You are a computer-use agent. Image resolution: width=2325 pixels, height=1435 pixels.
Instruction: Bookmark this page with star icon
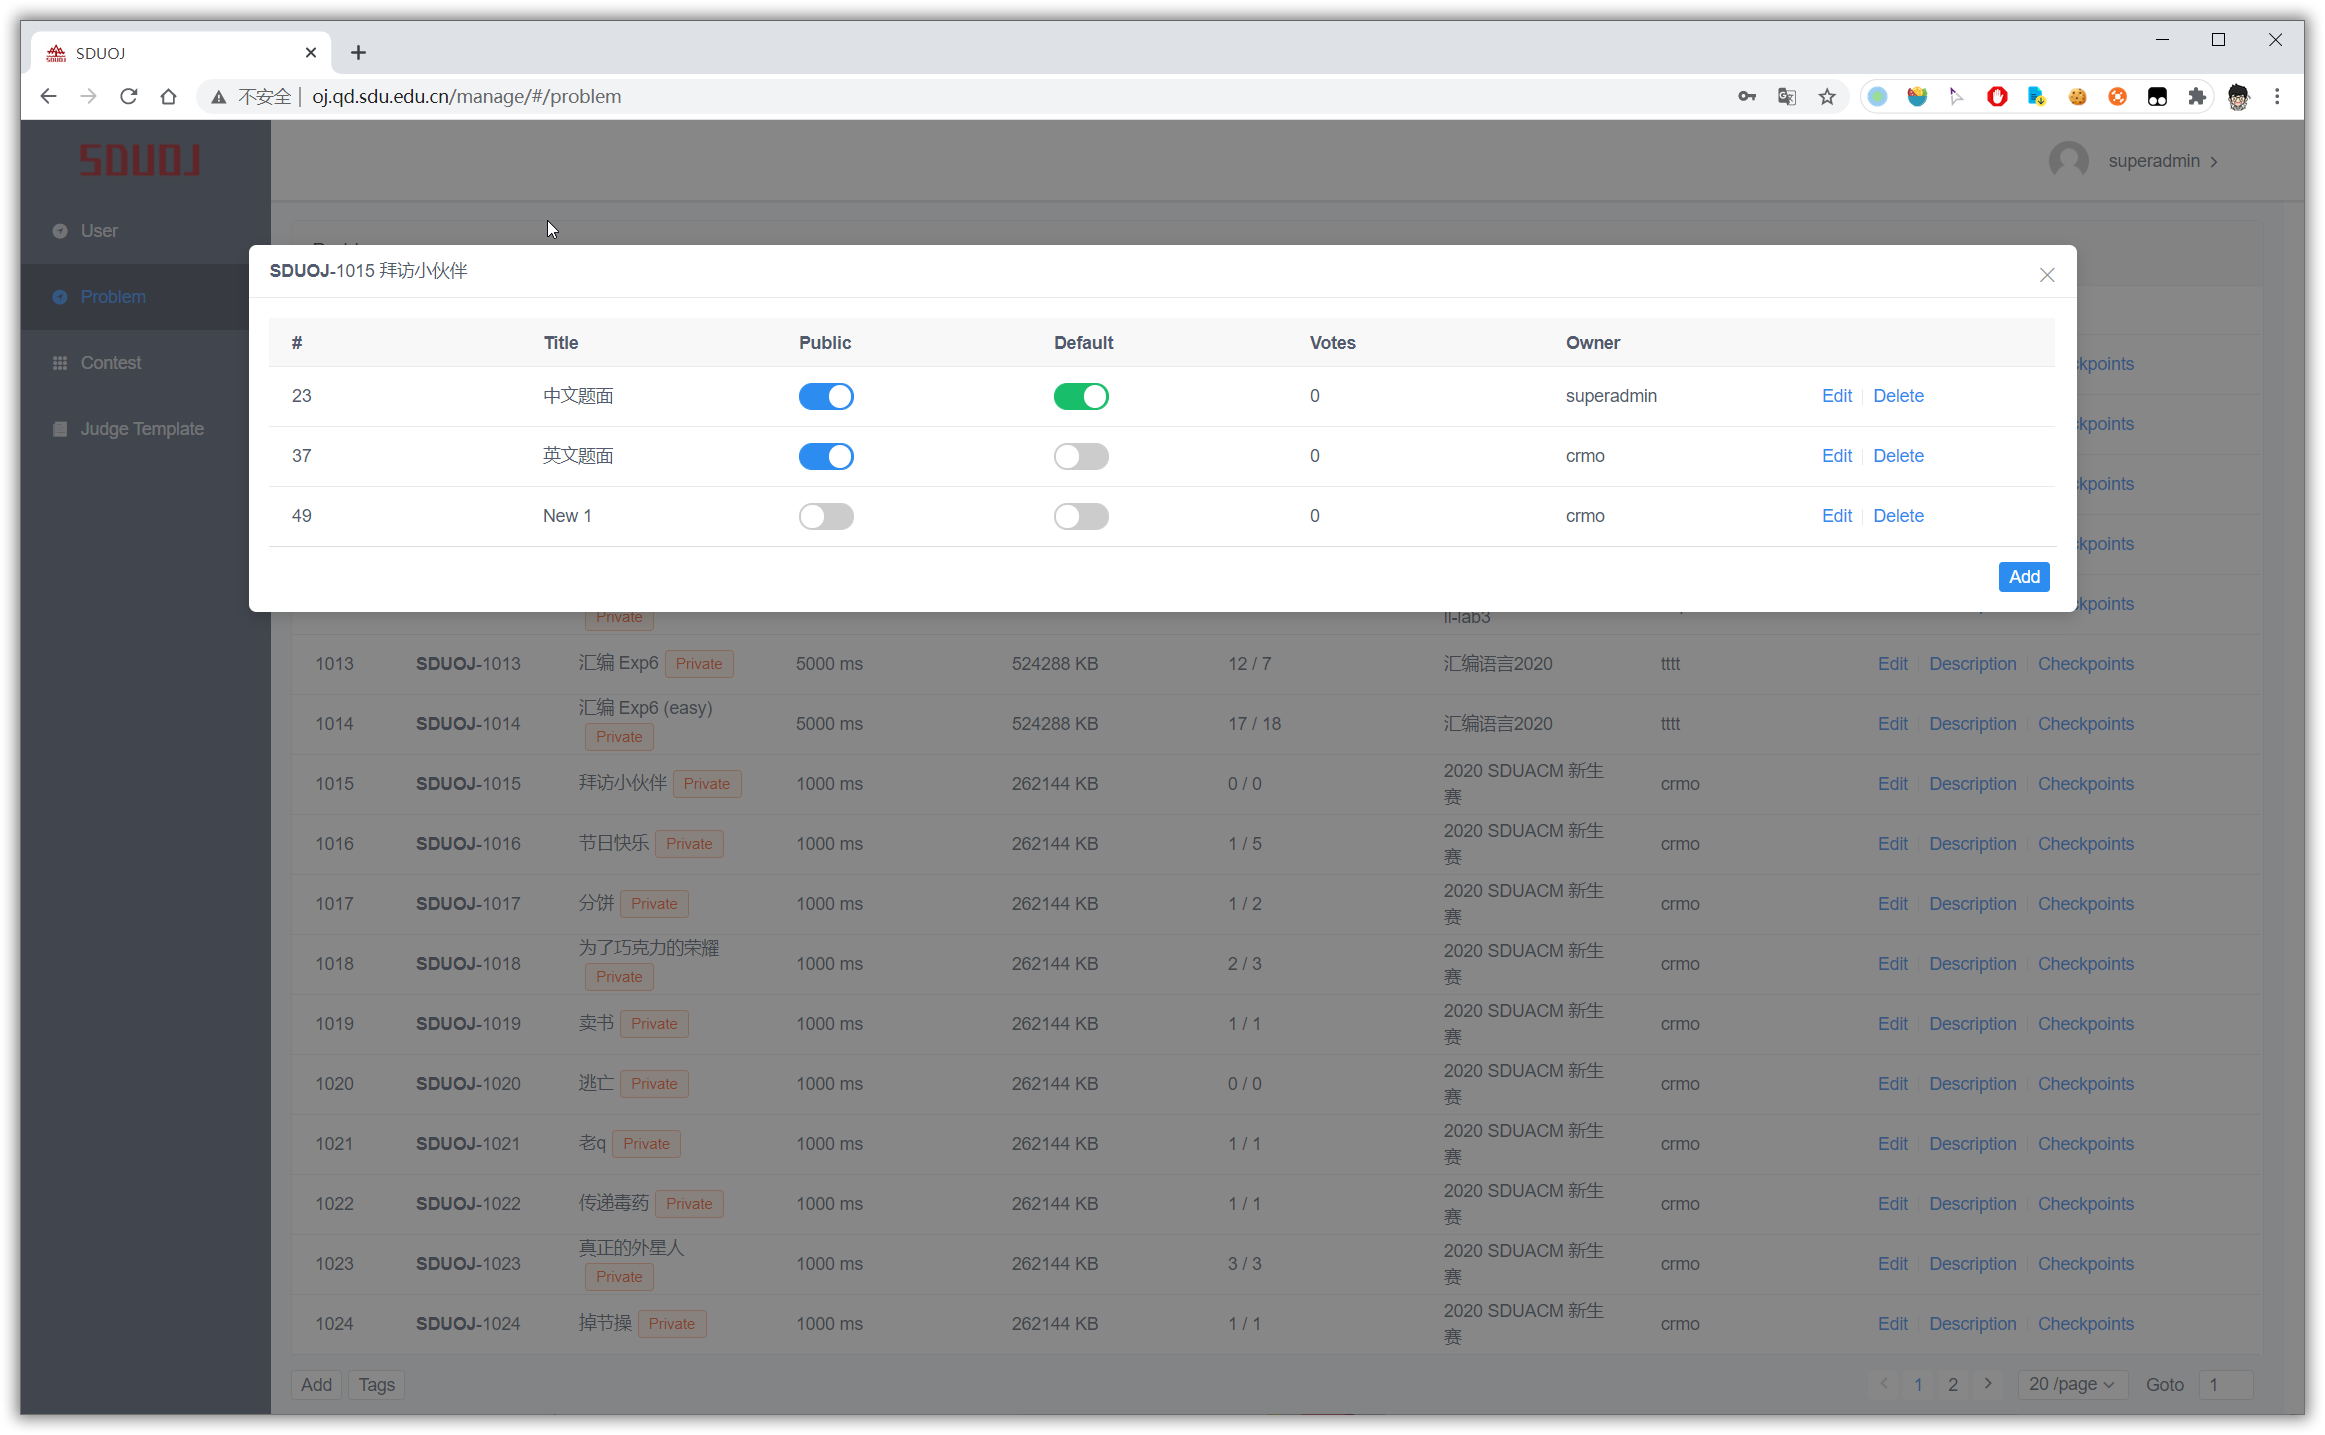tap(1826, 96)
